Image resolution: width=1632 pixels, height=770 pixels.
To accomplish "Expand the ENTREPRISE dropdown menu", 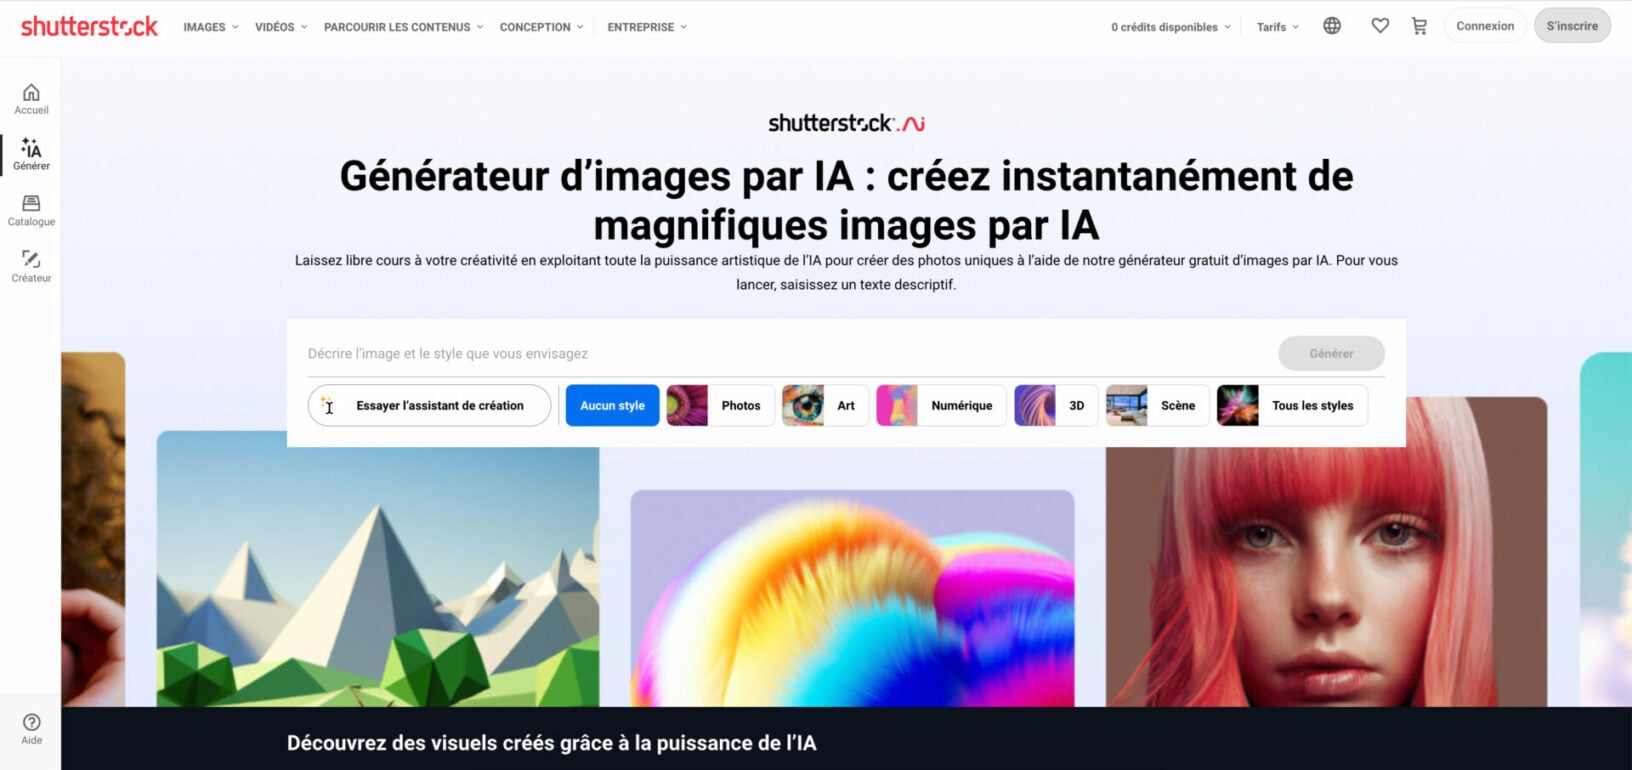I will pyautogui.click(x=647, y=27).
